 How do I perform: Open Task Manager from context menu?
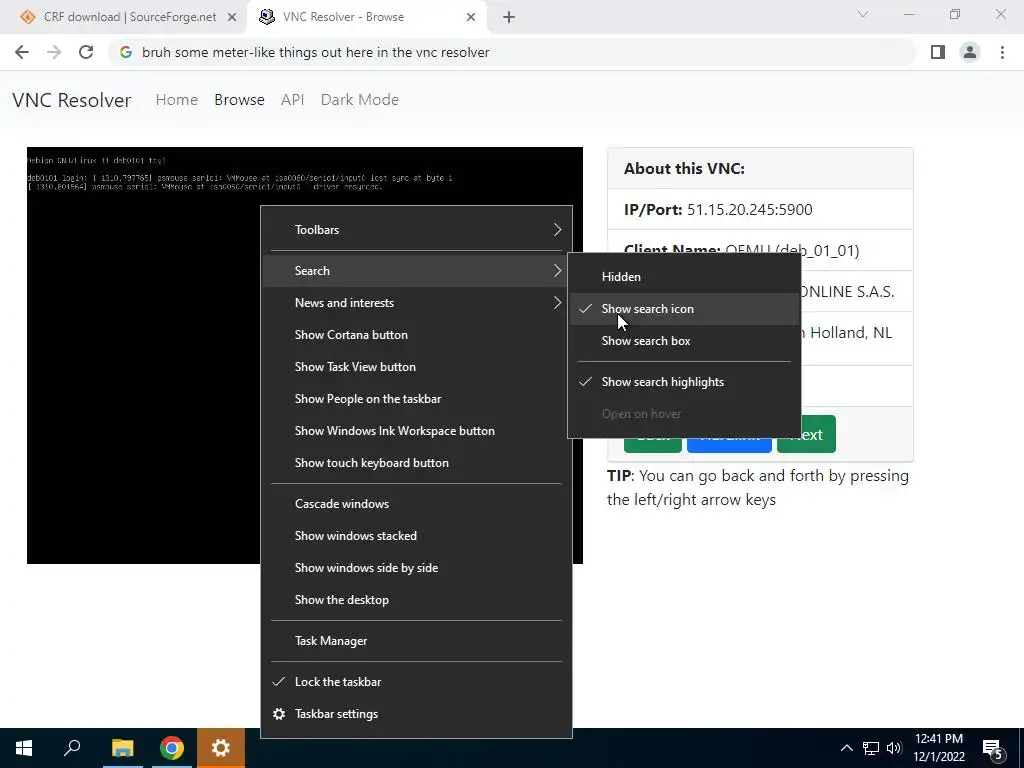tap(416, 641)
